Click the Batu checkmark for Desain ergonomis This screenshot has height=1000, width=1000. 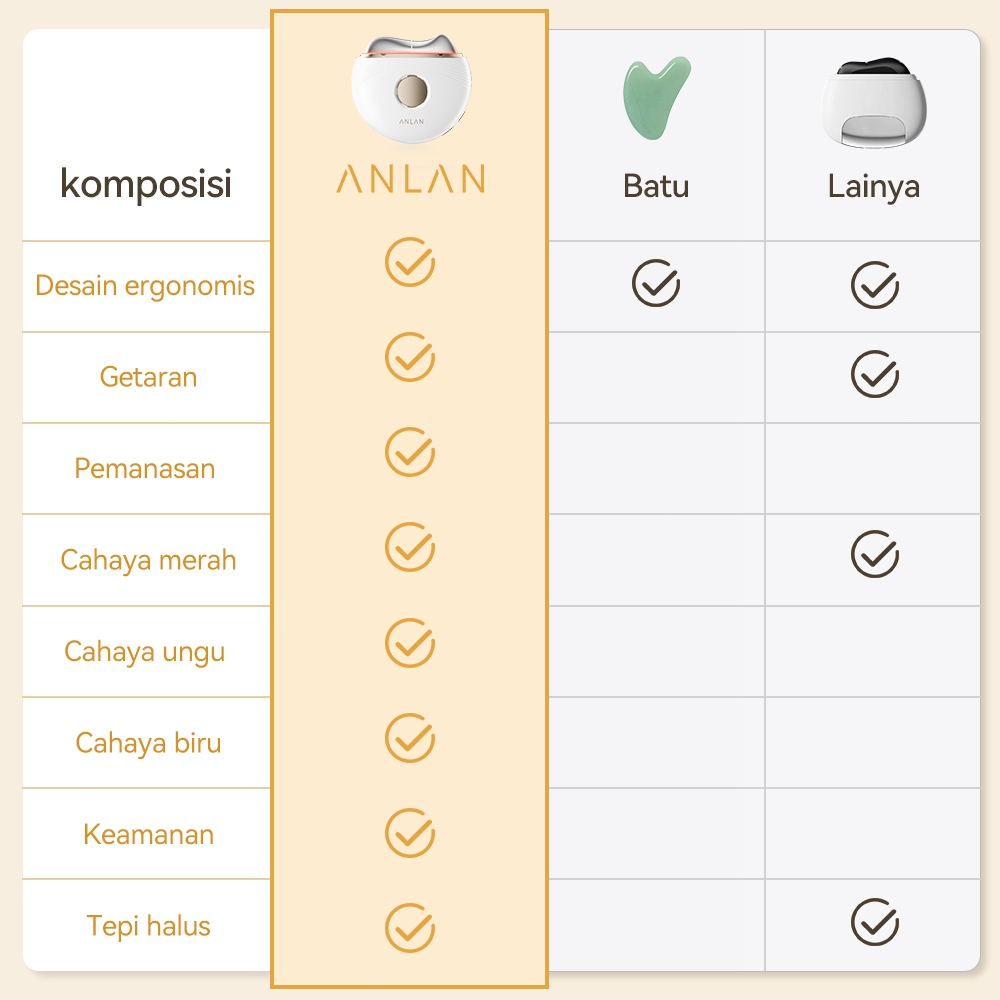[656, 284]
